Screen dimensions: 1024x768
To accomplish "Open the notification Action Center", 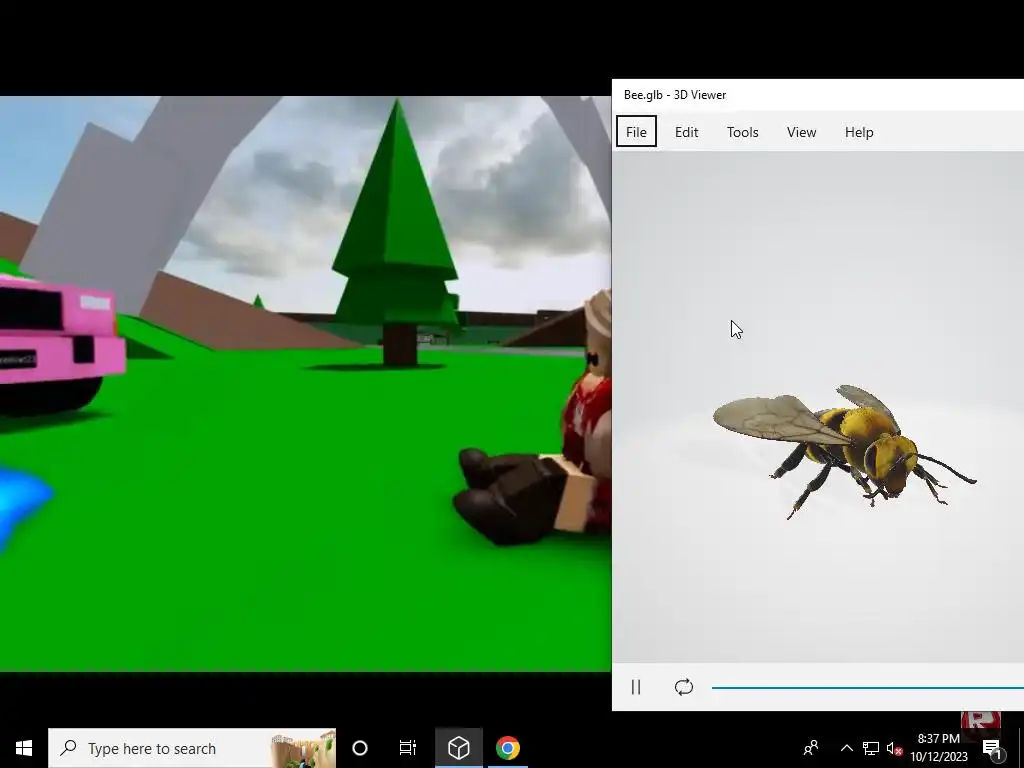I will click(993, 748).
